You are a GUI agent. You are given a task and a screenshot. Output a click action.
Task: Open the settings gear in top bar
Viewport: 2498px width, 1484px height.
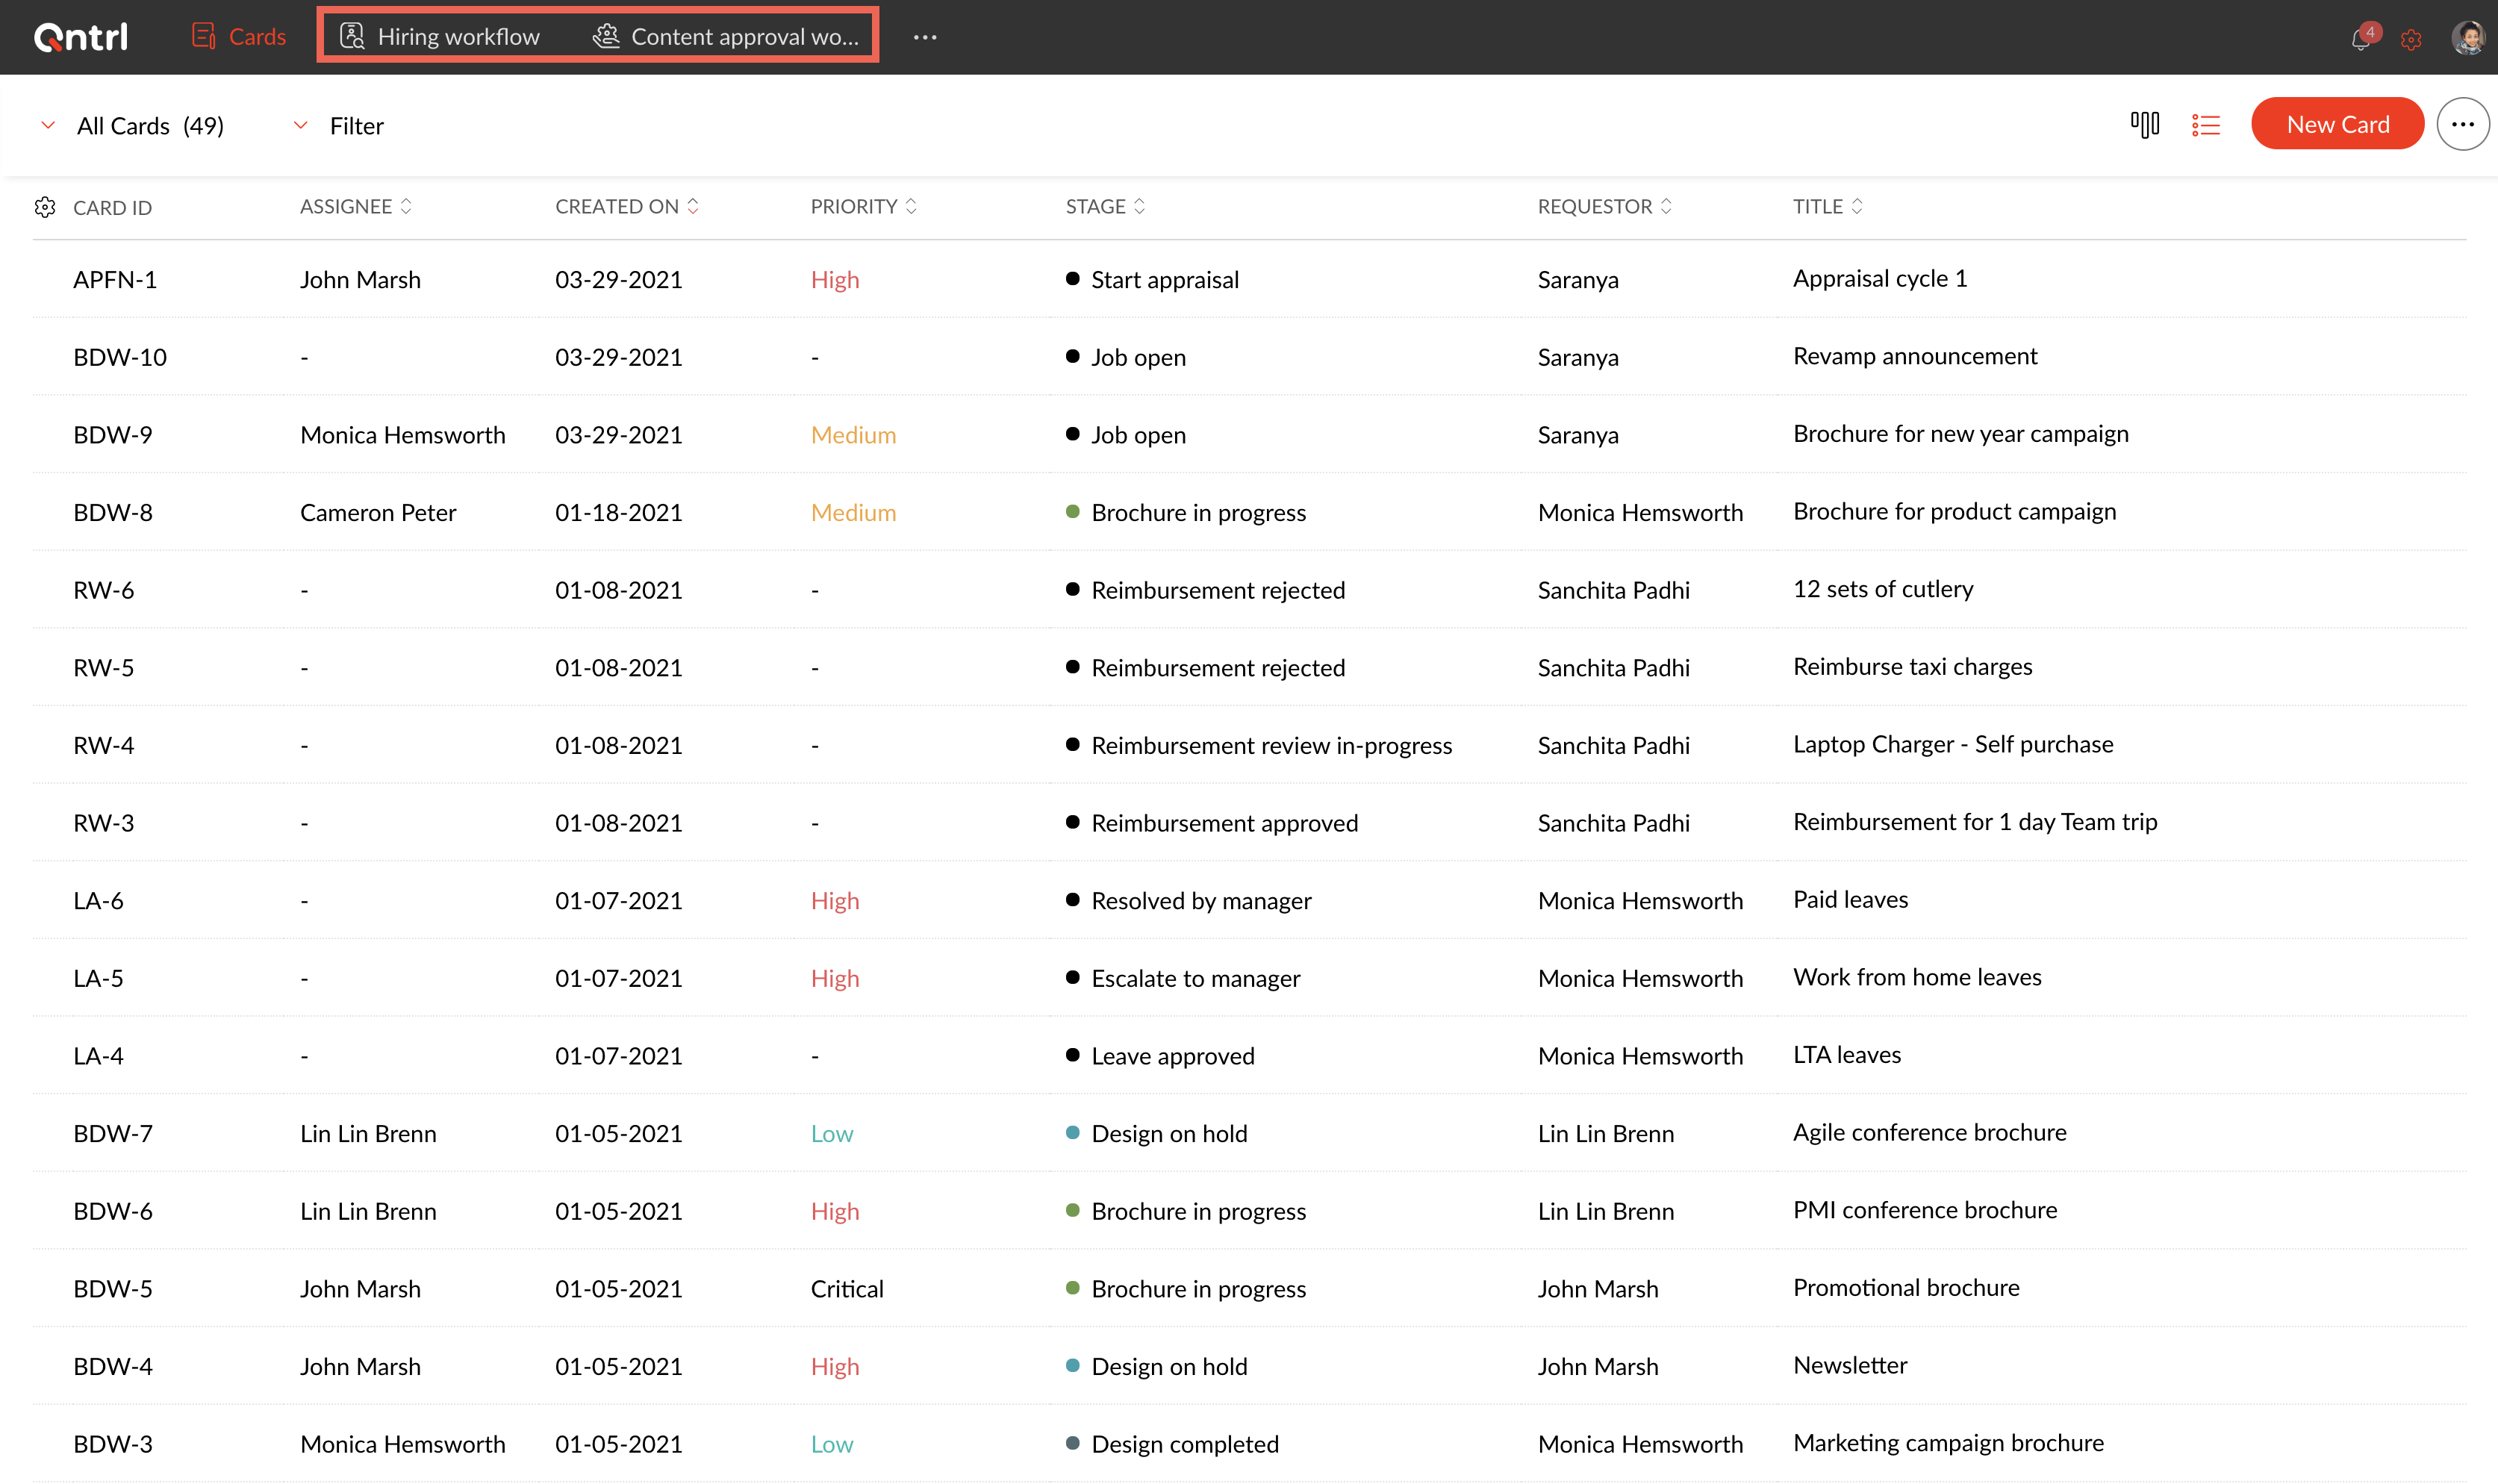[2411, 39]
